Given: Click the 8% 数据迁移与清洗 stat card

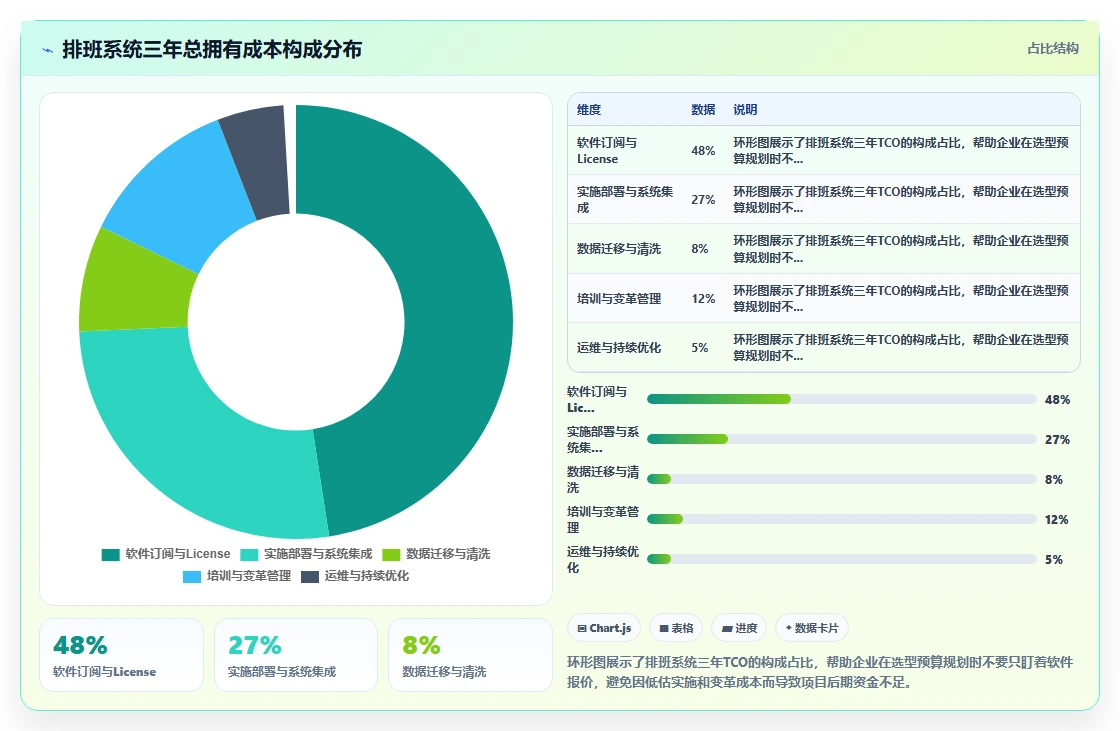Looking at the screenshot, I should [x=470, y=655].
